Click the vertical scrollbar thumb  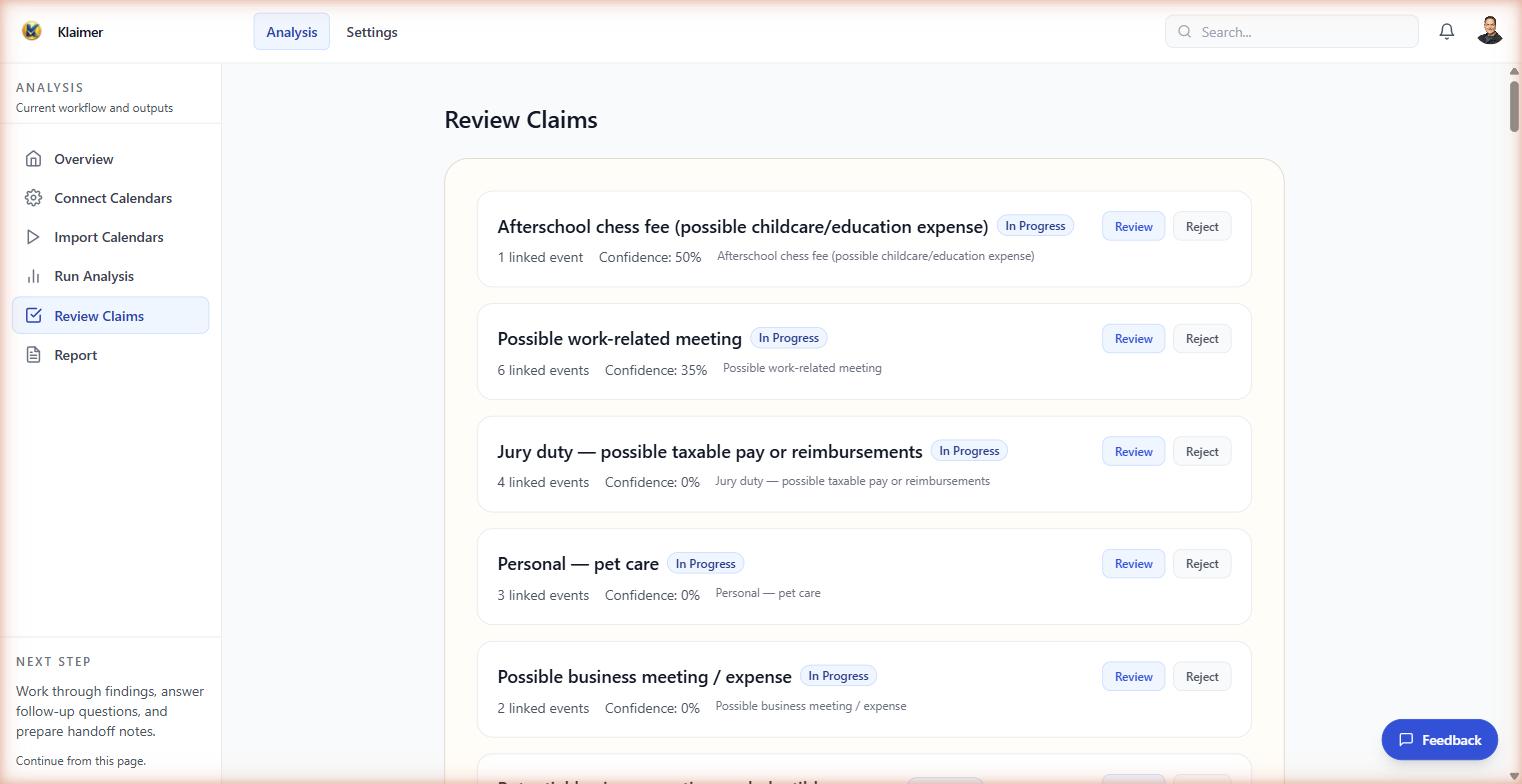coord(1513,105)
